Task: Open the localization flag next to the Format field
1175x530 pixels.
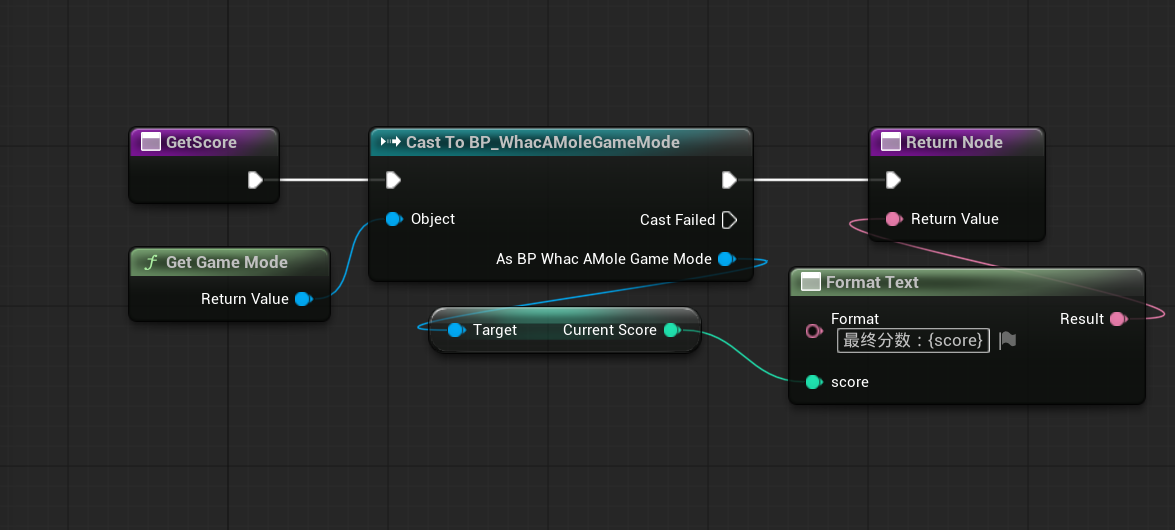Action: 1008,340
